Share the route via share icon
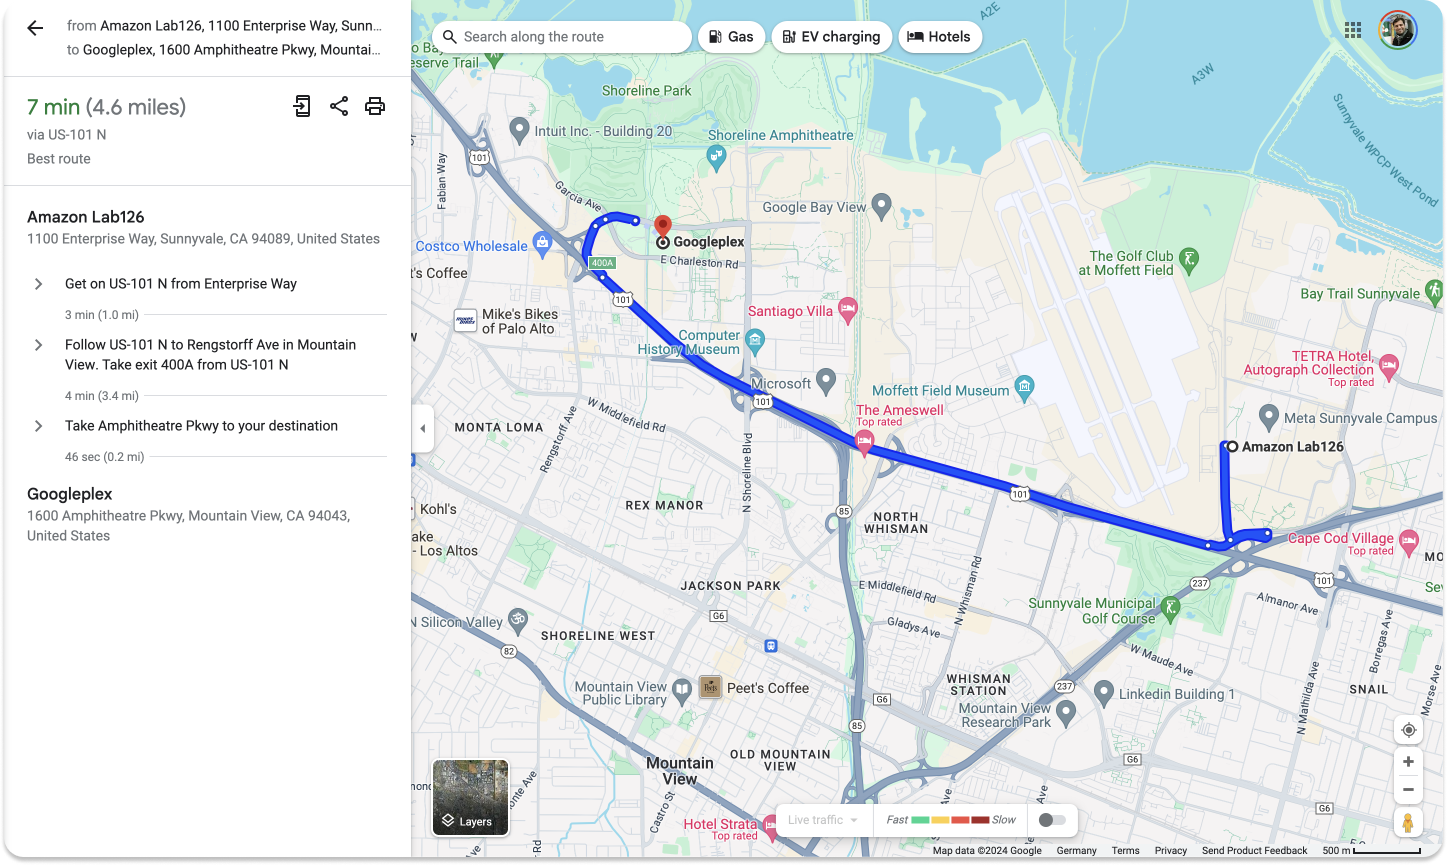The height and width of the screenshot is (865, 1447). point(339,106)
